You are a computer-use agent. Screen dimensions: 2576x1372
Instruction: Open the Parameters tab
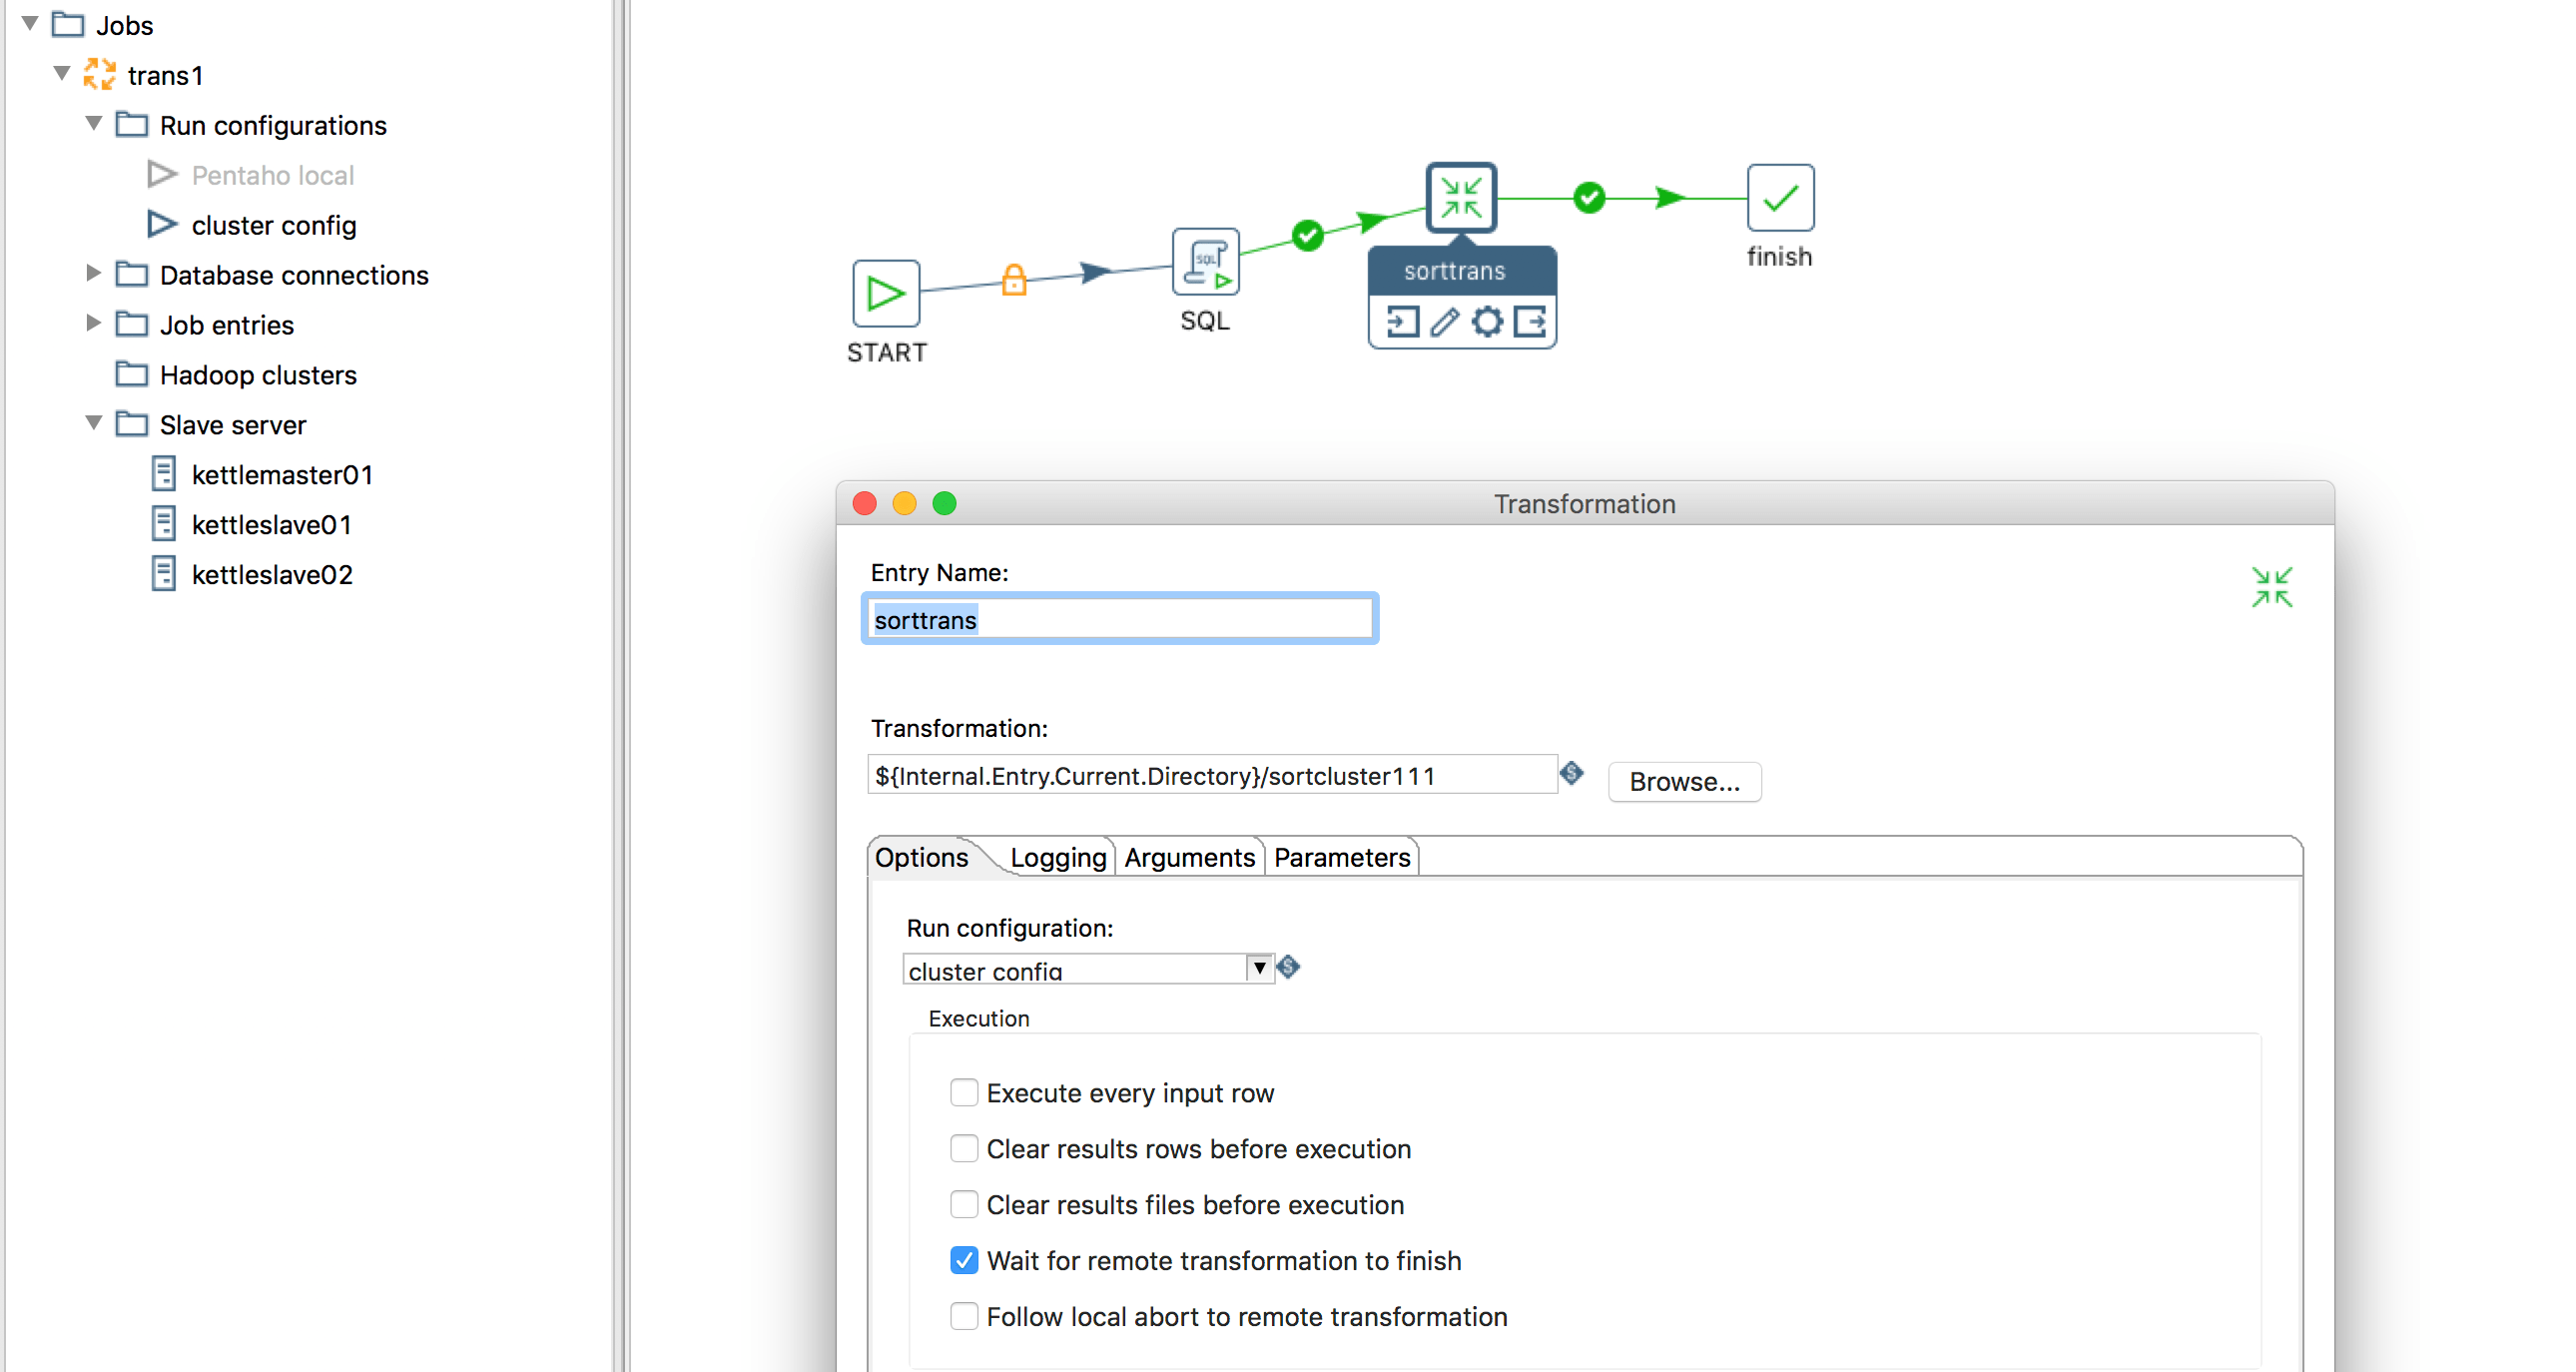click(1341, 857)
